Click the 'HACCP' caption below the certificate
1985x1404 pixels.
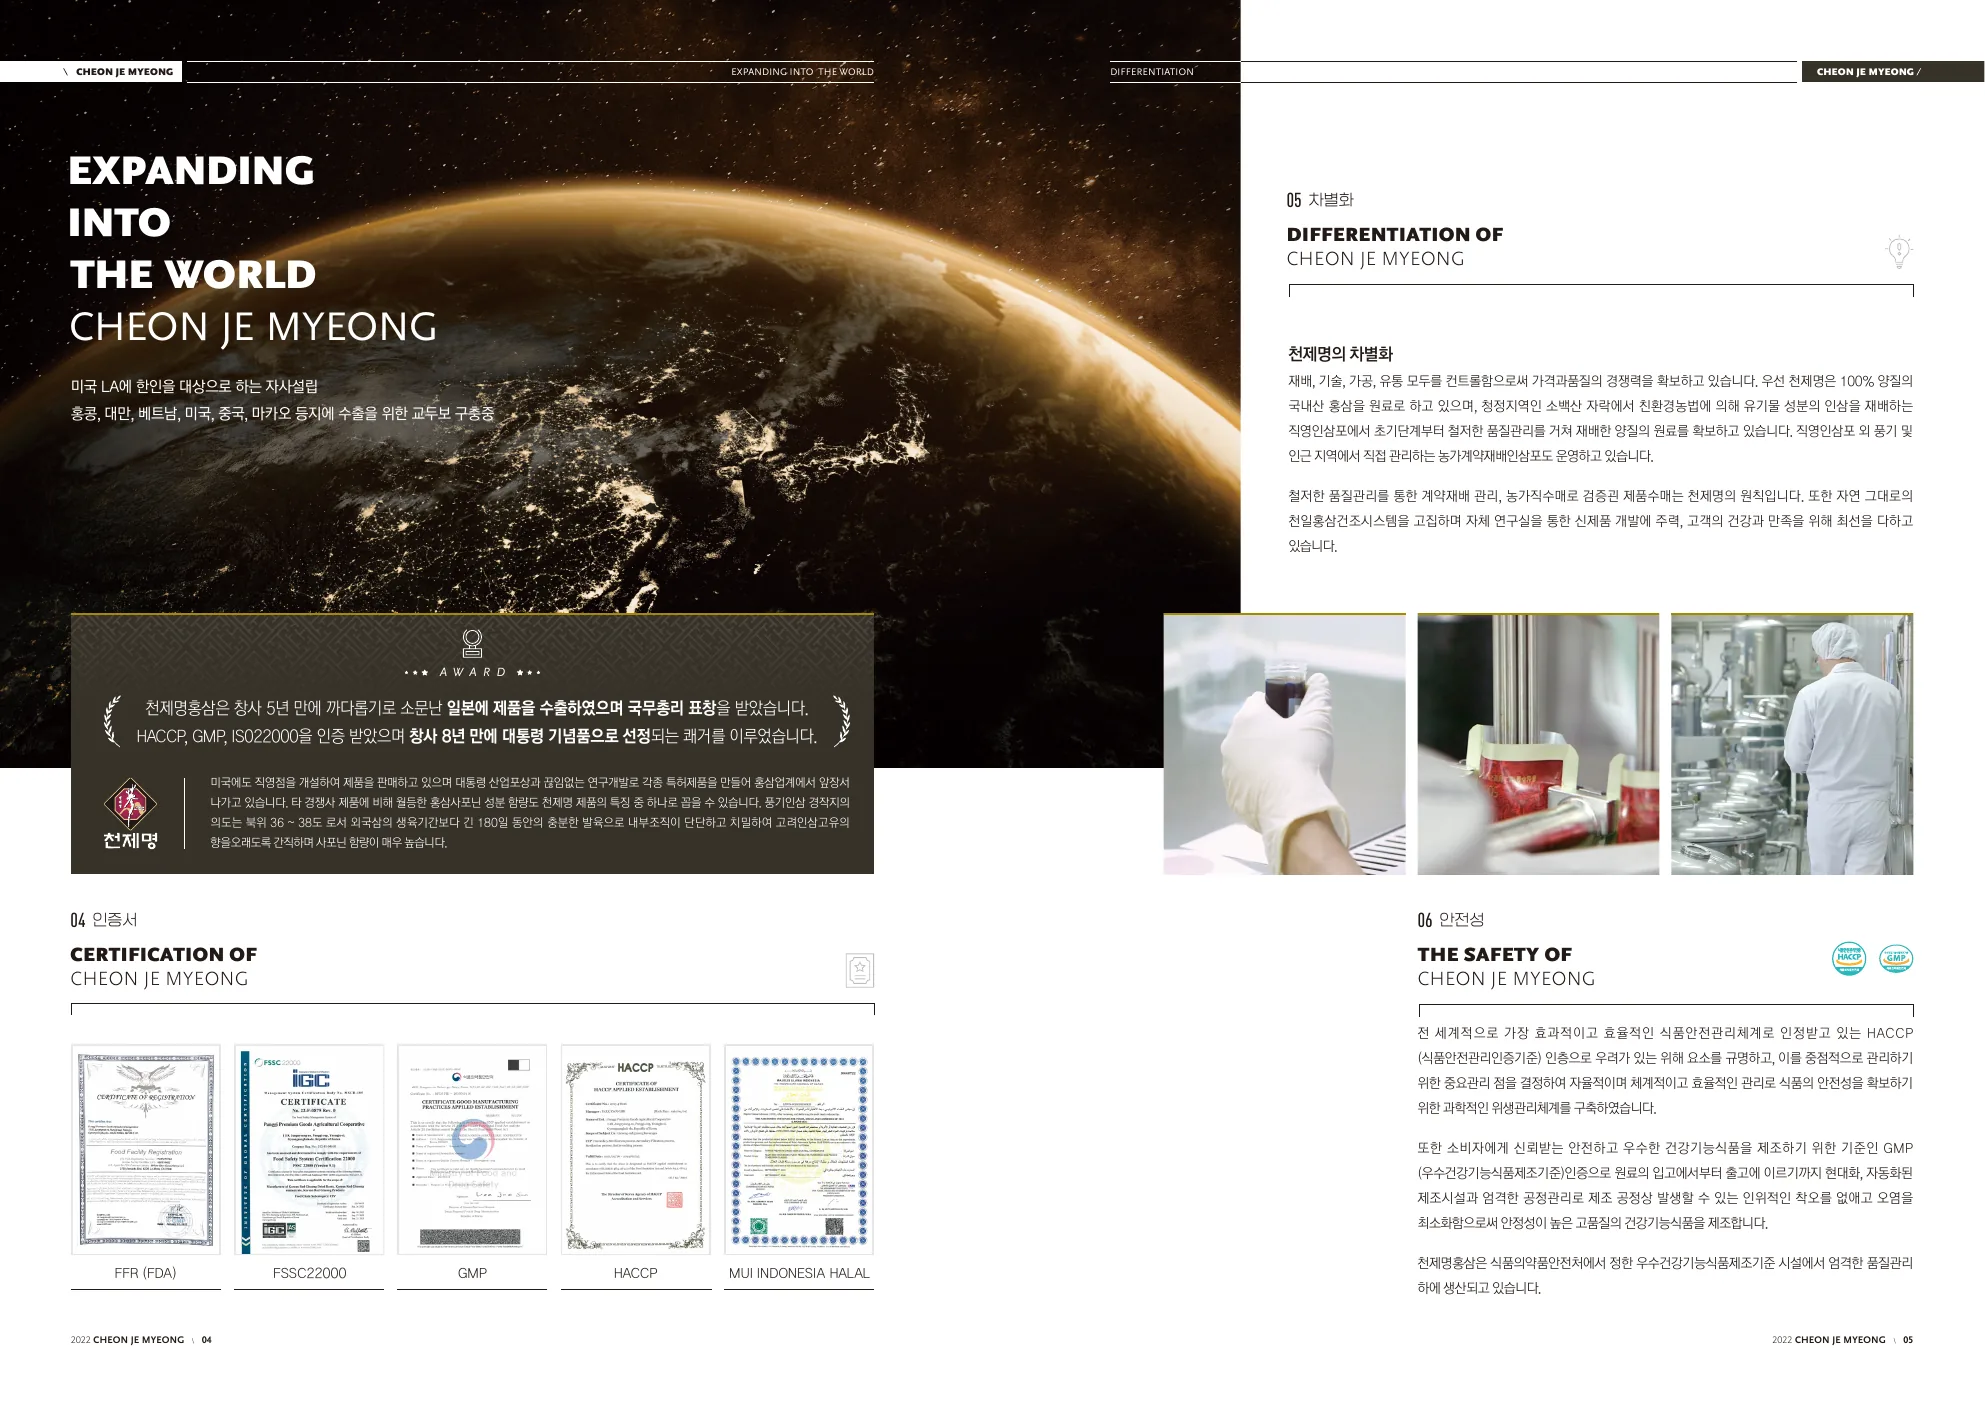click(x=636, y=1273)
